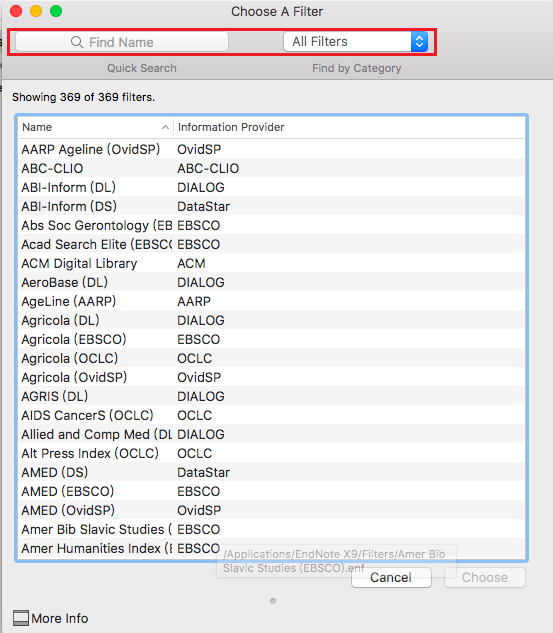
Task: Select ABI-Inform (DS) filter
Action: [x=271, y=206]
